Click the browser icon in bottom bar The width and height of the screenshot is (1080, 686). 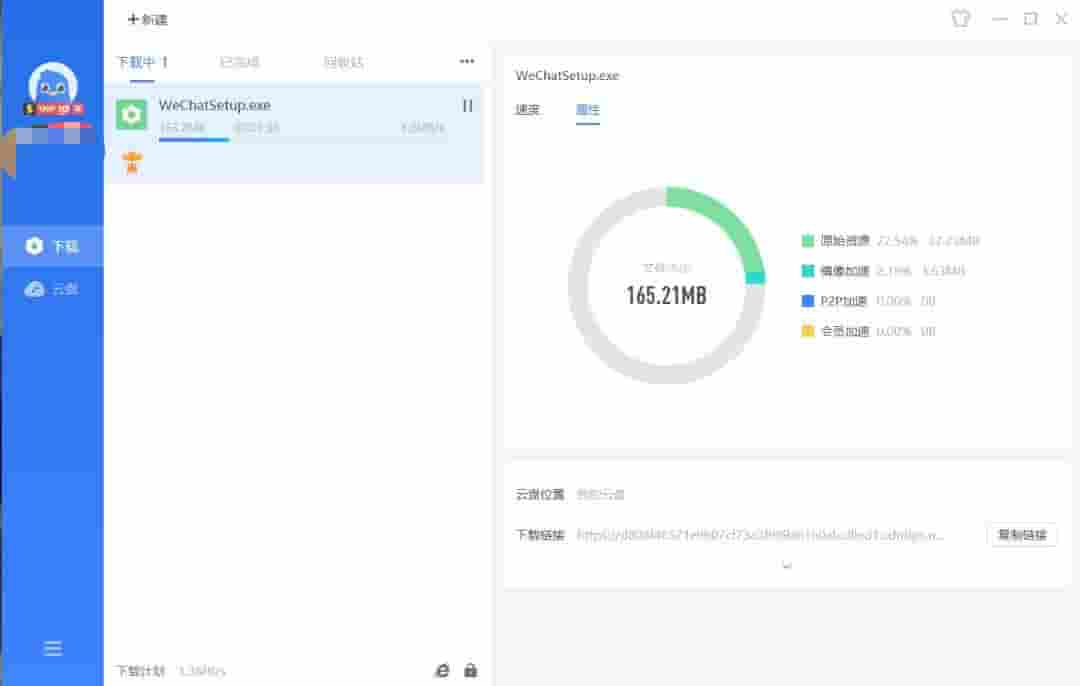[442, 670]
